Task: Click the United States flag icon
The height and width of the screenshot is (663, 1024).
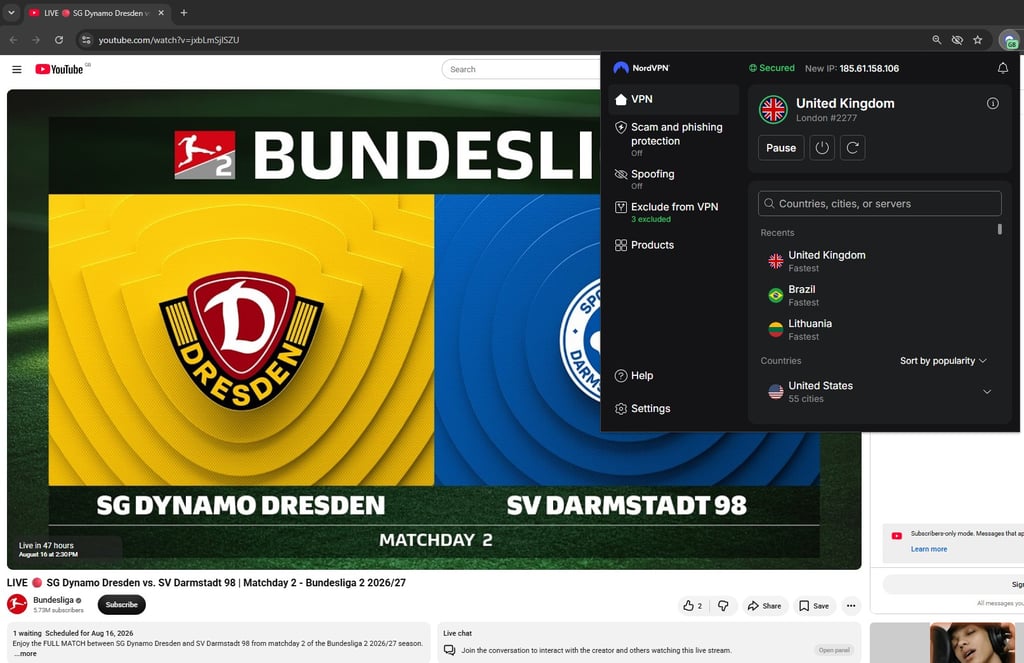Action: (x=775, y=392)
